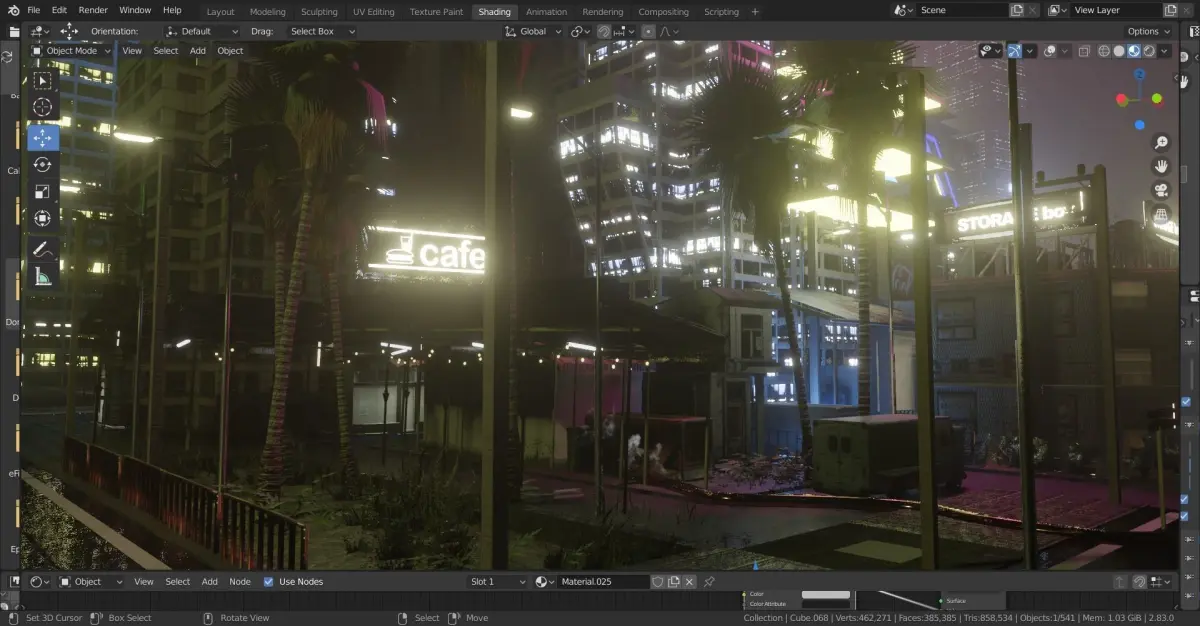The width and height of the screenshot is (1200, 626).
Task: Switch perspective/orthographic with grid icon
Action: point(1161,214)
